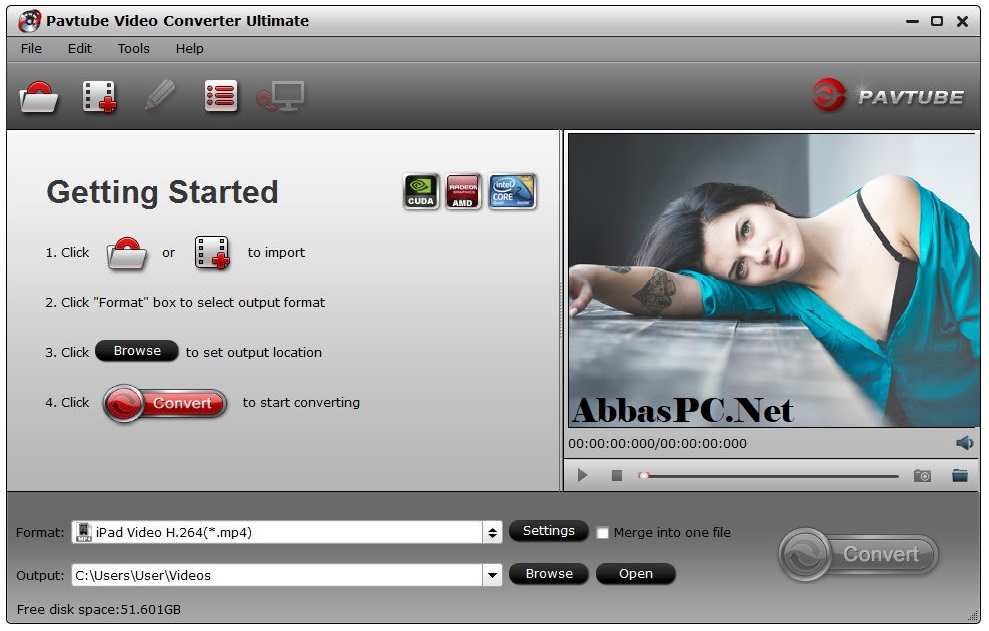Click the Settings button
Viewport: 989px width, 631px height.
(549, 531)
